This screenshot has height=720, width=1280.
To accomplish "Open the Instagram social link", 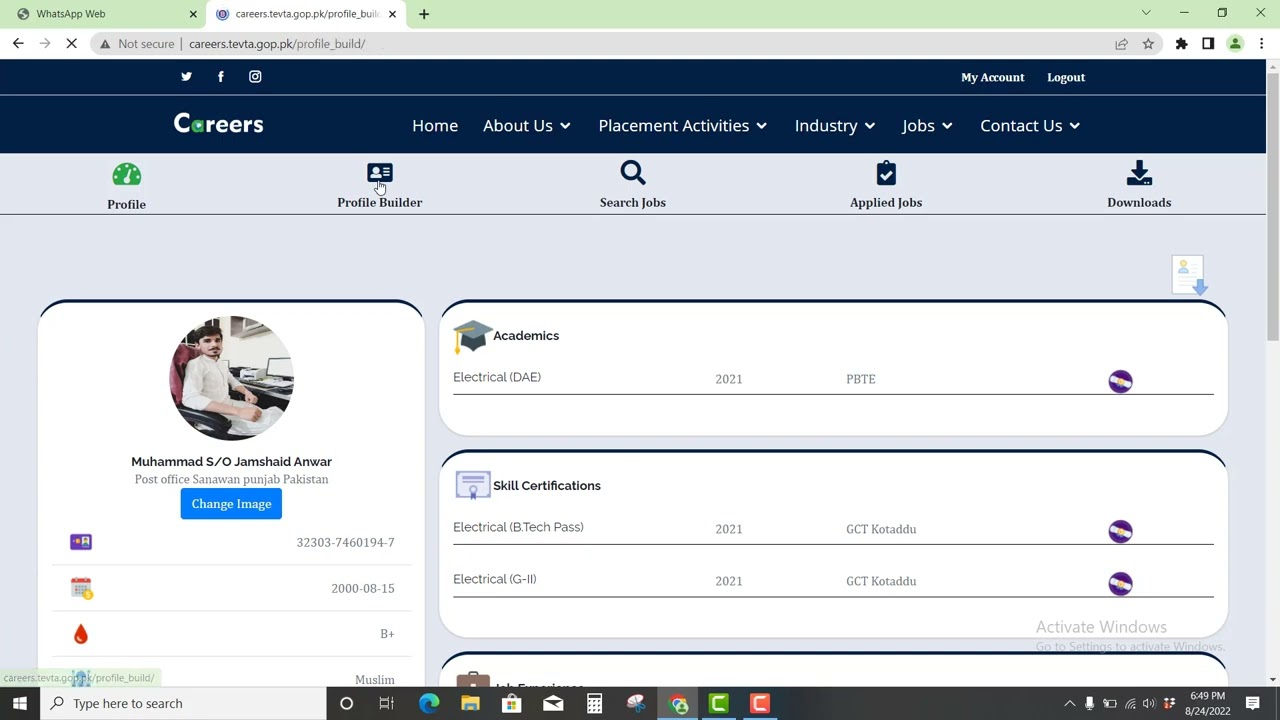I will click(255, 77).
